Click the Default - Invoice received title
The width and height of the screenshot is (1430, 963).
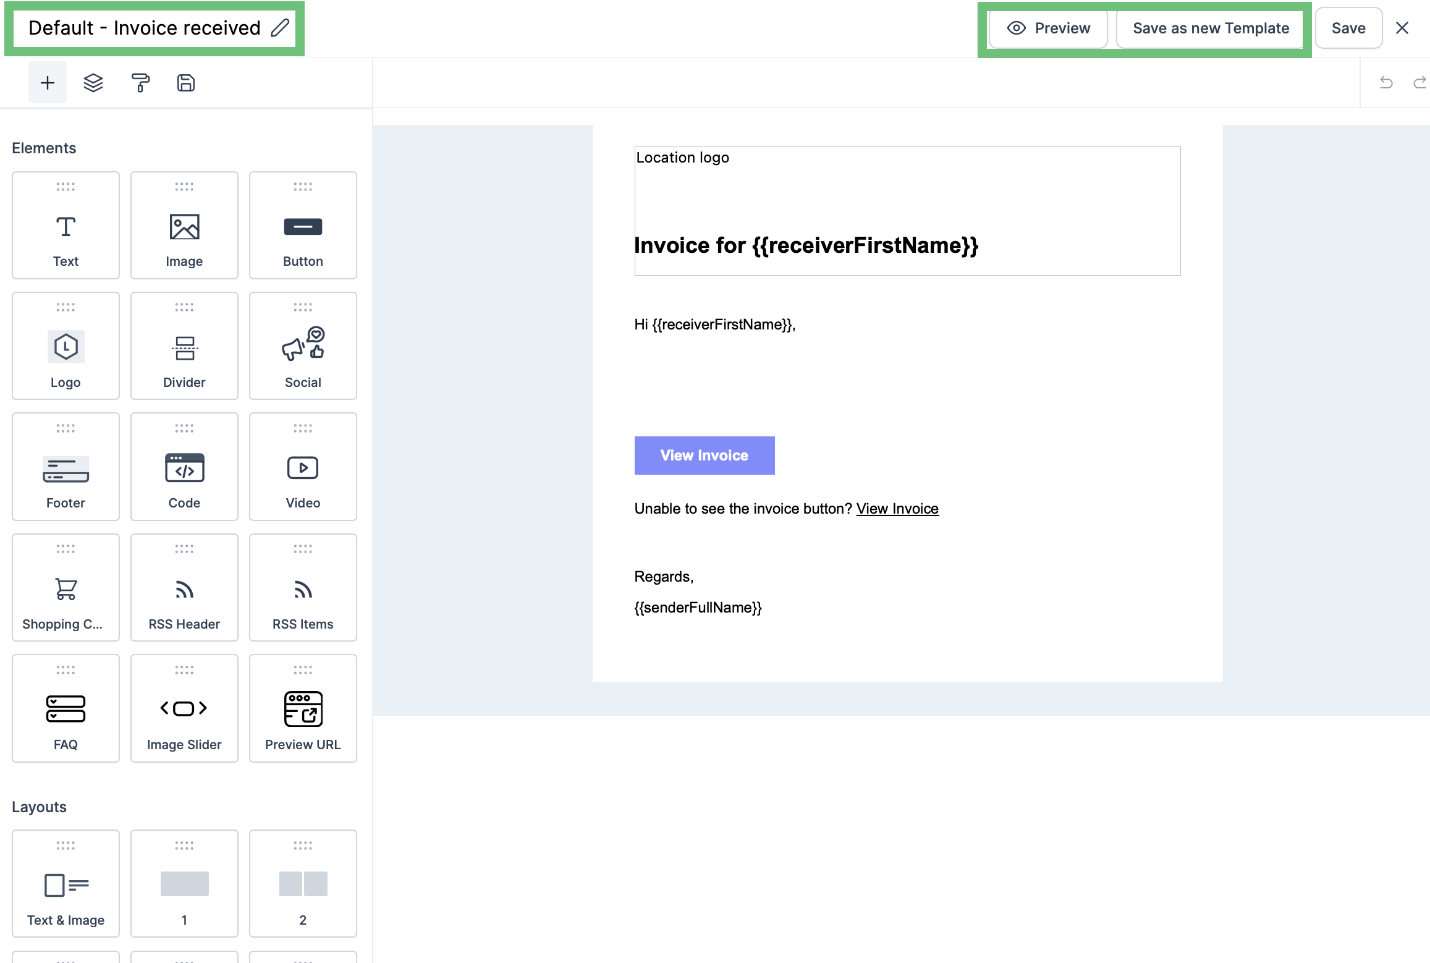coord(144,28)
